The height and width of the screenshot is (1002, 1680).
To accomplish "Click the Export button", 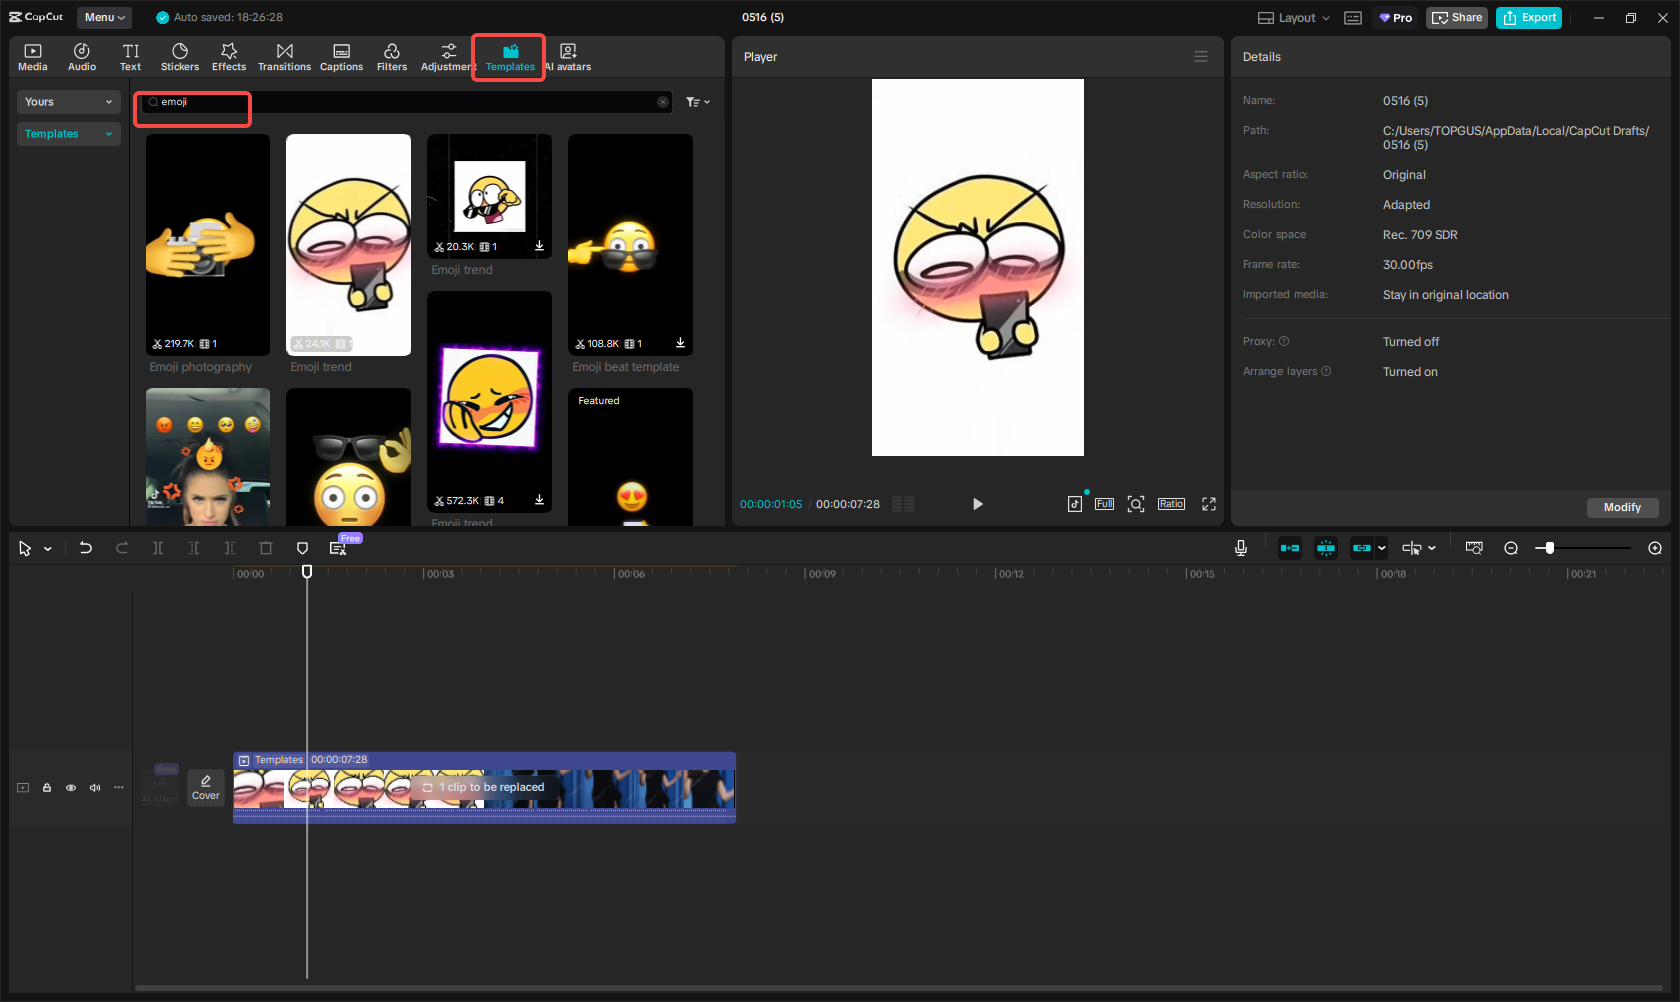I will click(x=1528, y=17).
